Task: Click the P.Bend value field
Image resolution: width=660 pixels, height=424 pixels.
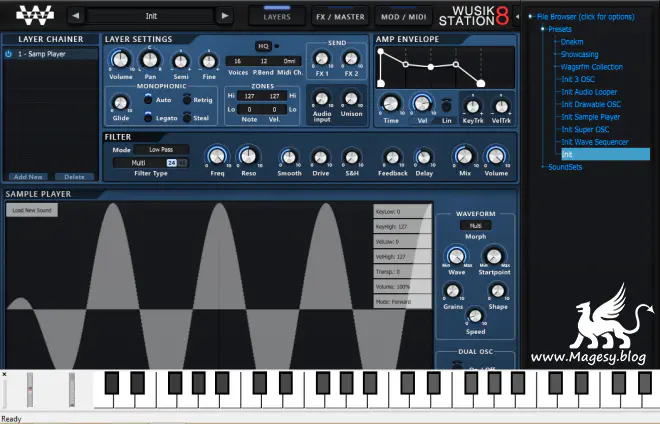Action: coord(263,61)
